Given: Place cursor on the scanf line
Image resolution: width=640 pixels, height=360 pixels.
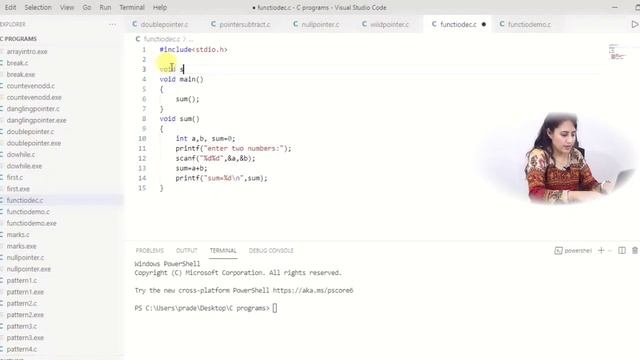Looking at the screenshot, I should click(215, 158).
